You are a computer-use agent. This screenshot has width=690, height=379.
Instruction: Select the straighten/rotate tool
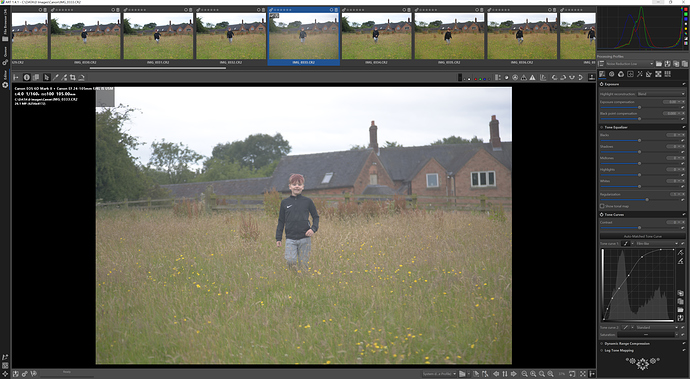81,77
